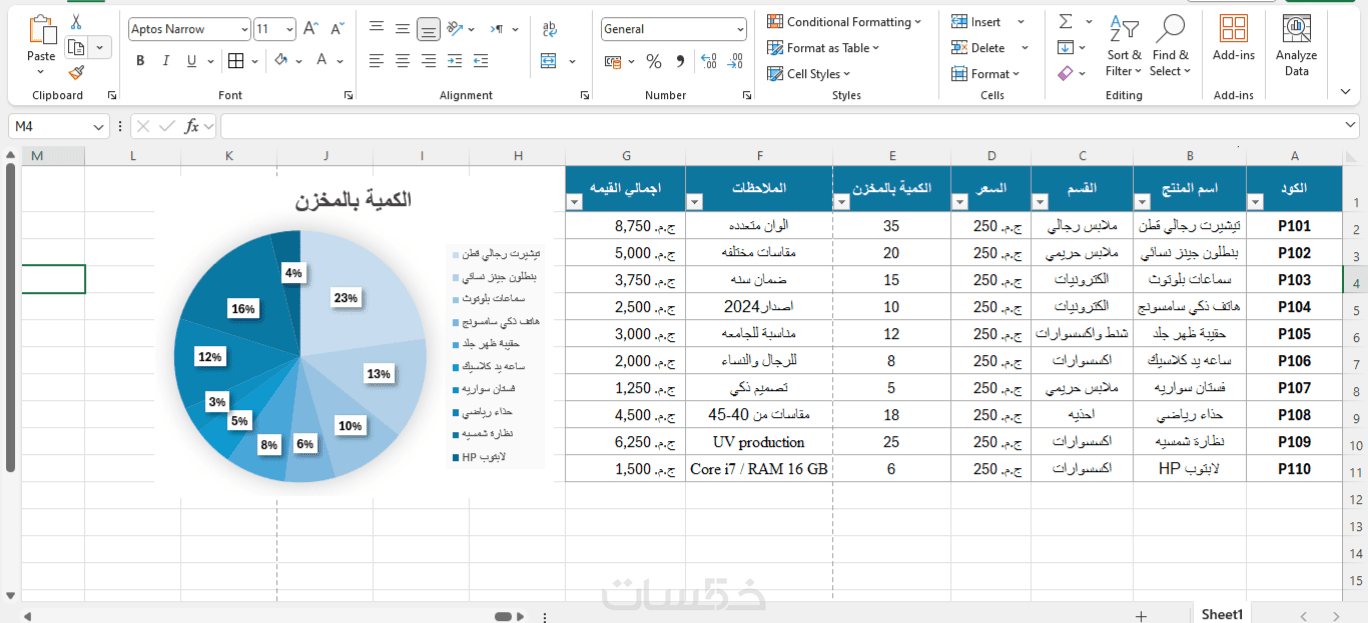
Task: Open the General number format dropdown
Action: [x=740, y=30]
